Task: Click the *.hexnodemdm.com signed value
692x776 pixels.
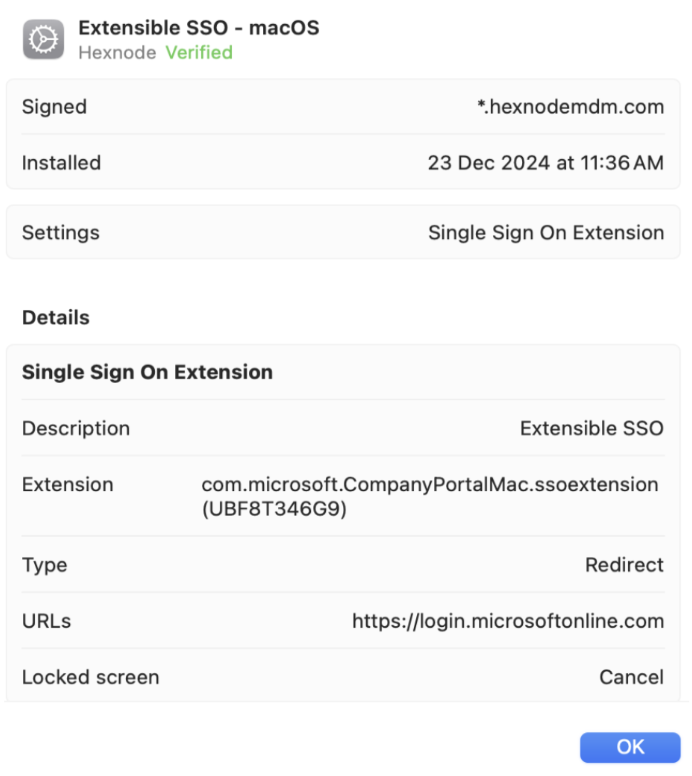Action: click(573, 107)
